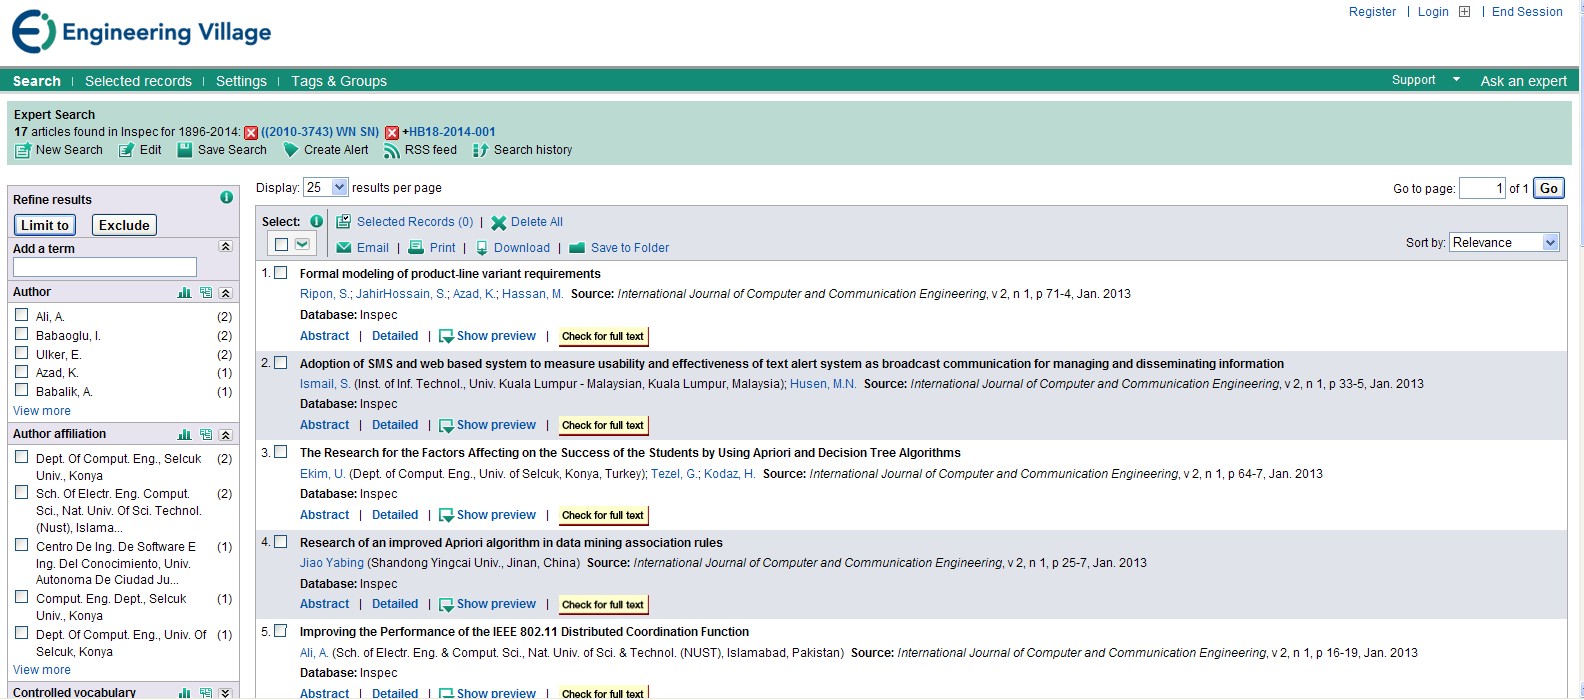Image resolution: width=1584 pixels, height=700 pixels.
Task: Check the author Babalik, A. filter
Action: click(22, 391)
